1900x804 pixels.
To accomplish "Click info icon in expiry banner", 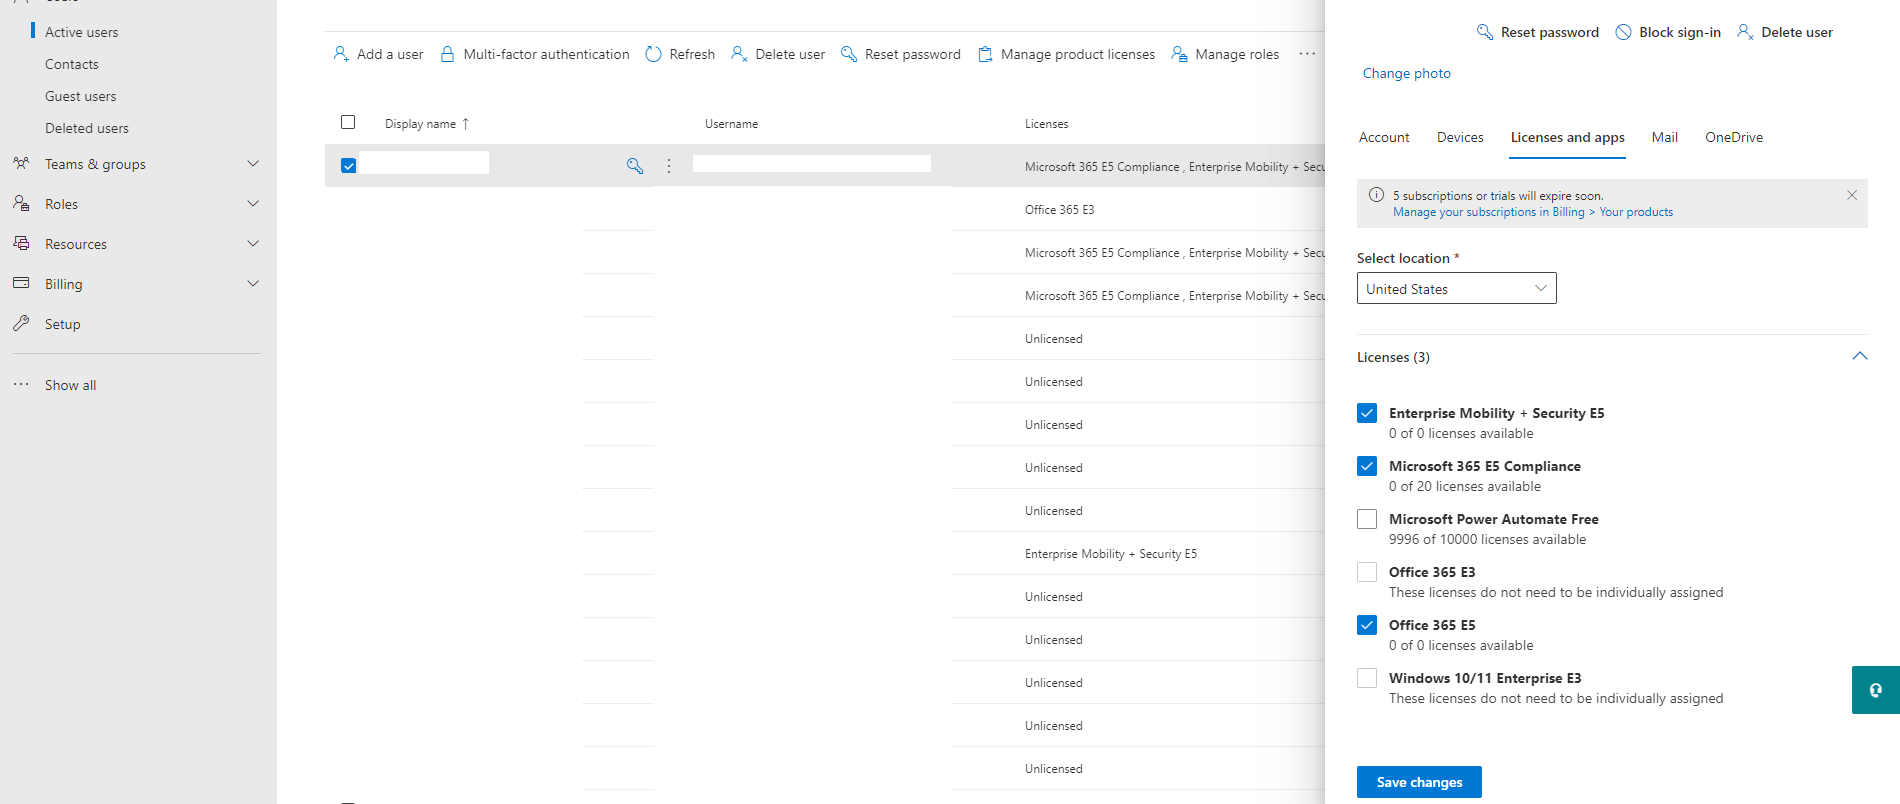I will coord(1376,195).
